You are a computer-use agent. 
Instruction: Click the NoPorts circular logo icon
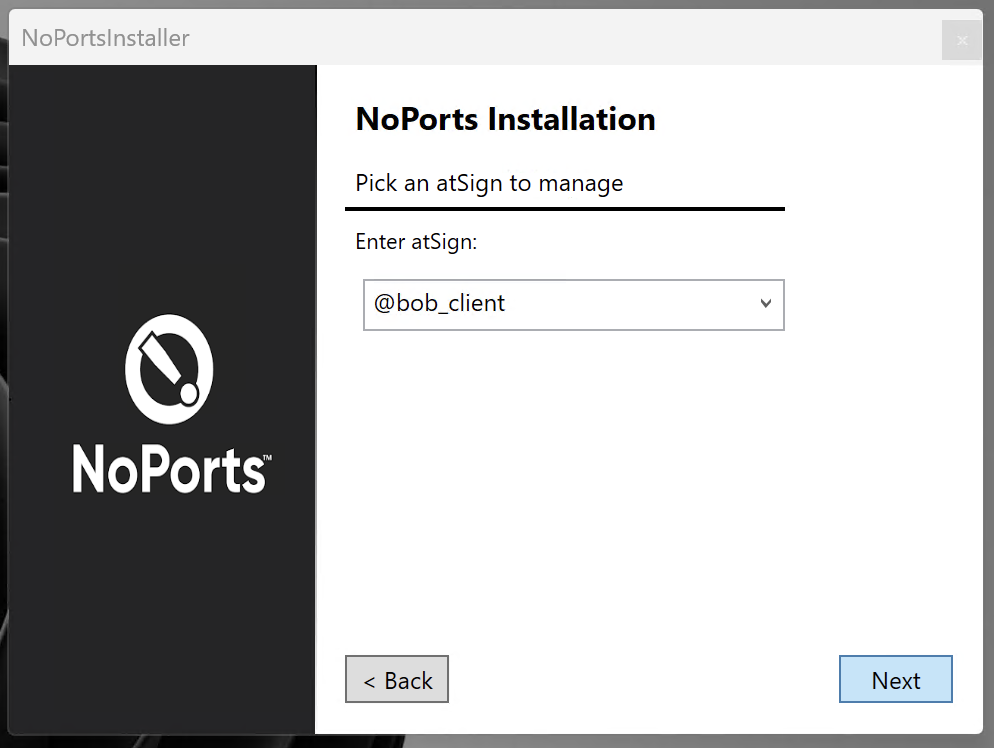pyautogui.click(x=169, y=369)
